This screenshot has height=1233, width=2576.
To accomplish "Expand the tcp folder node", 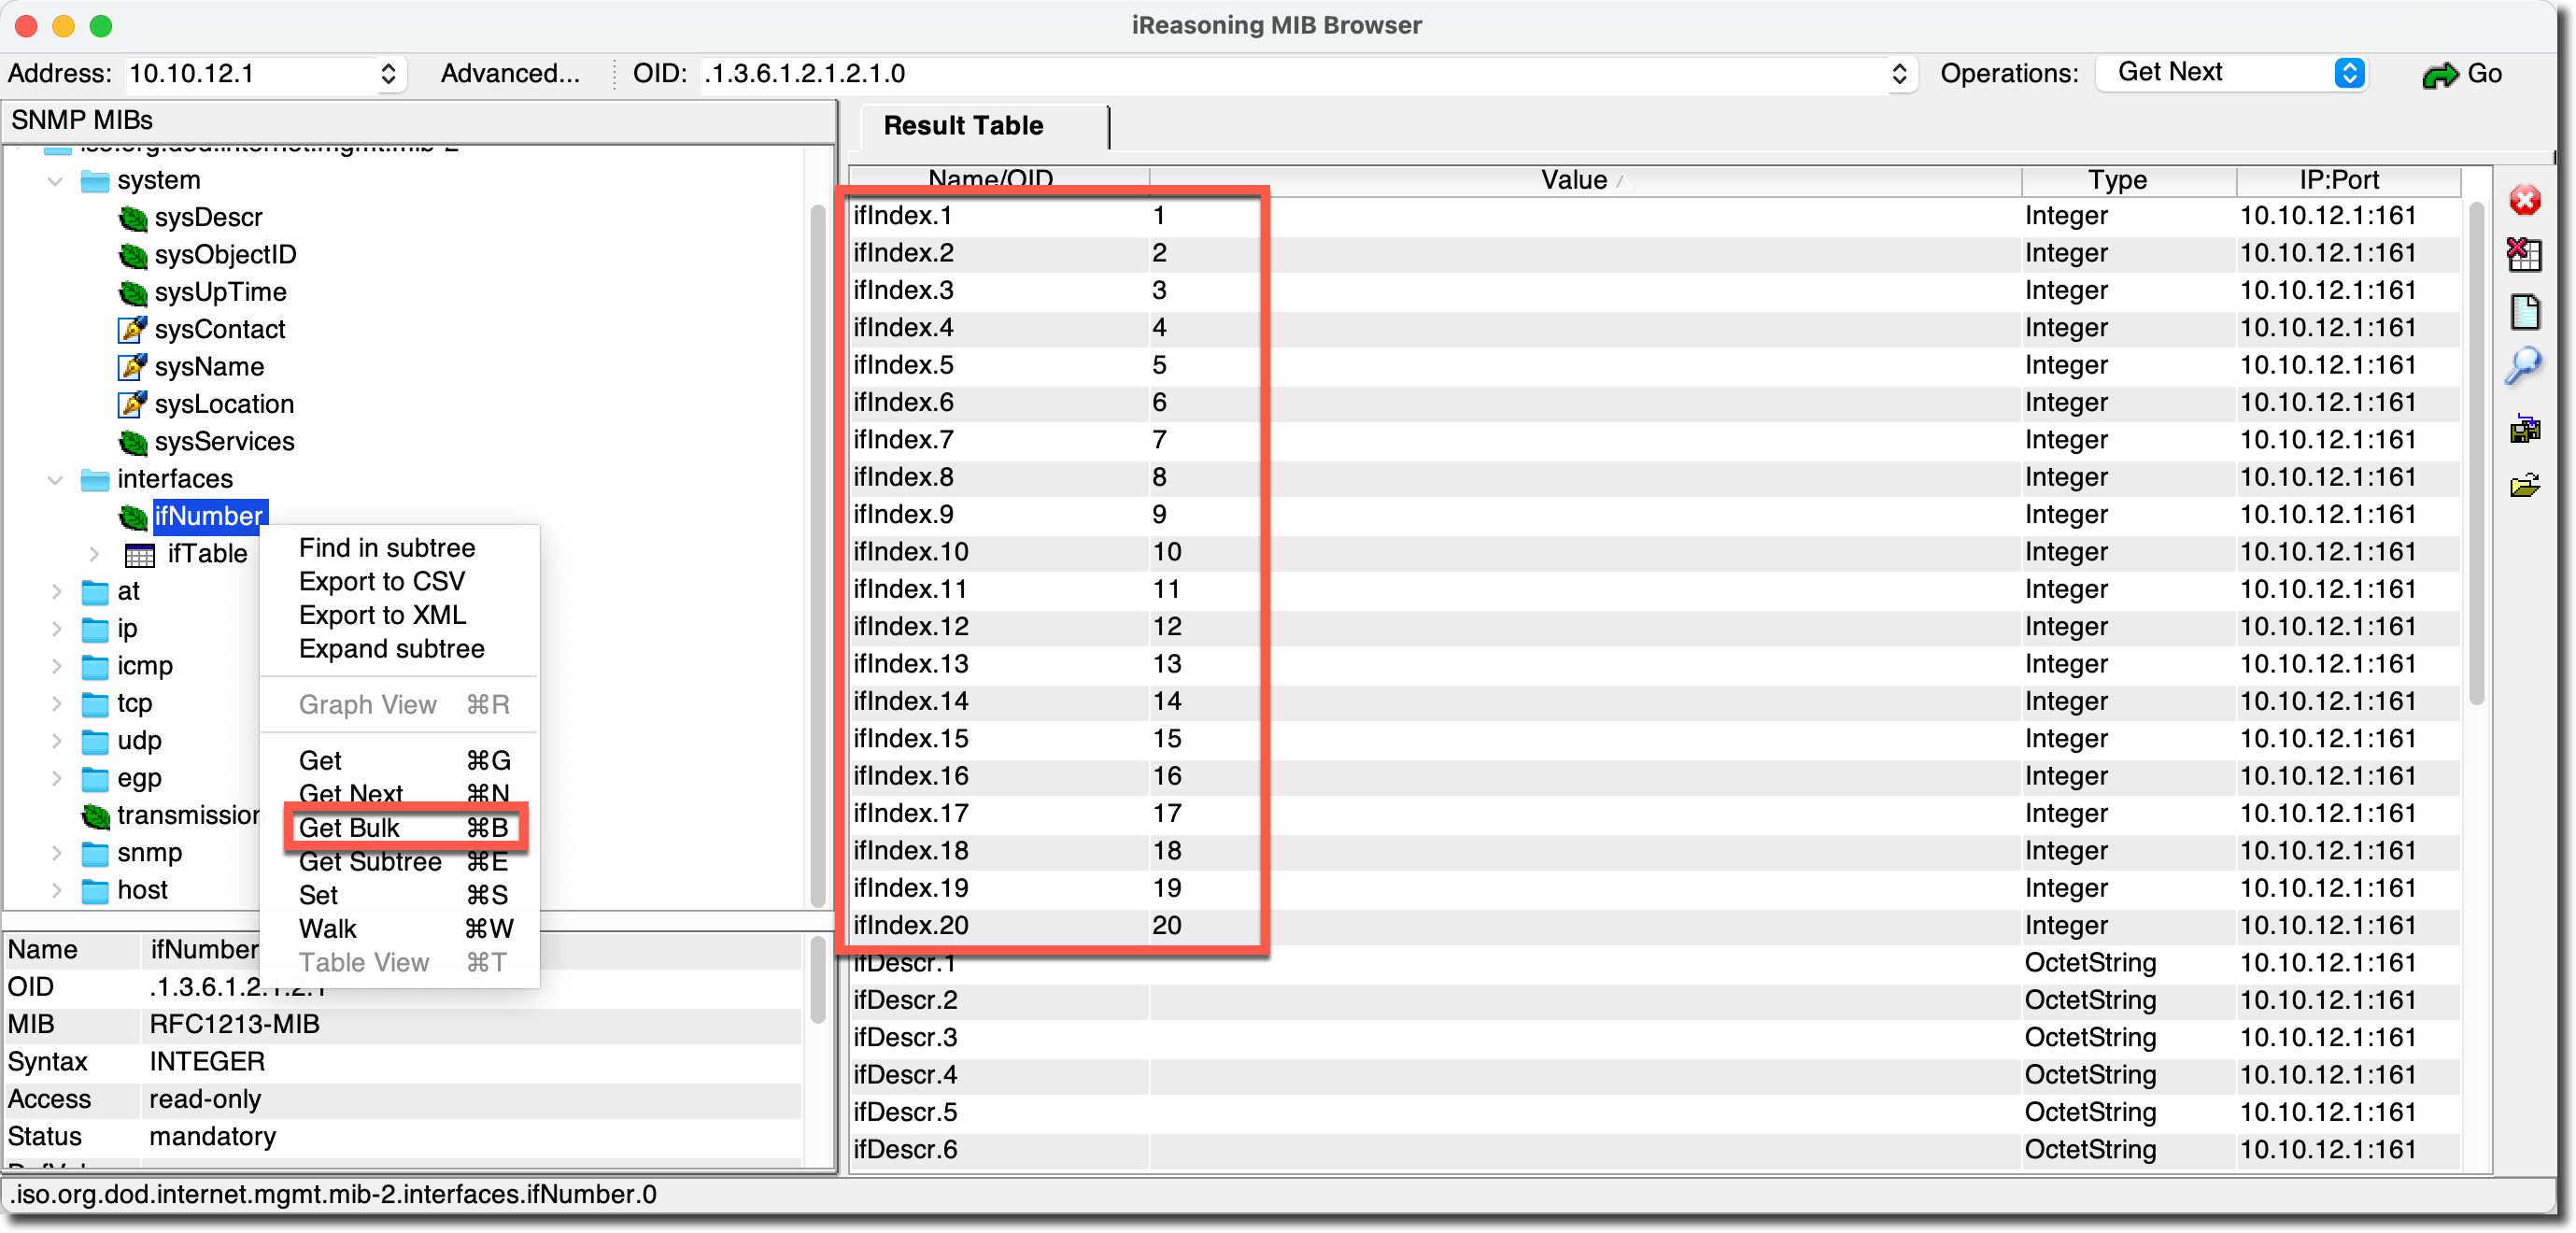I will pyautogui.click(x=57, y=704).
